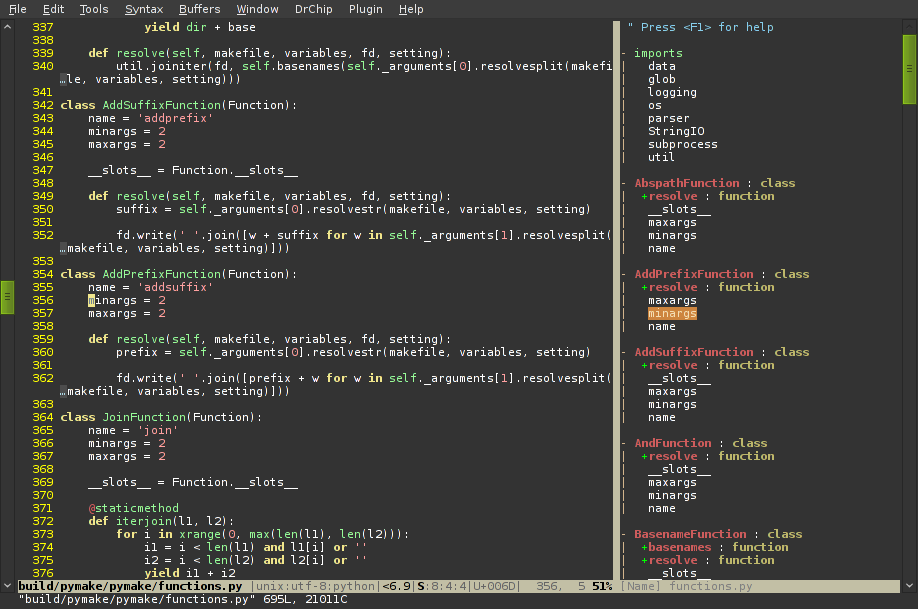Open the Buffers menu
This screenshot has width=918, height=609.
point(199,9)
